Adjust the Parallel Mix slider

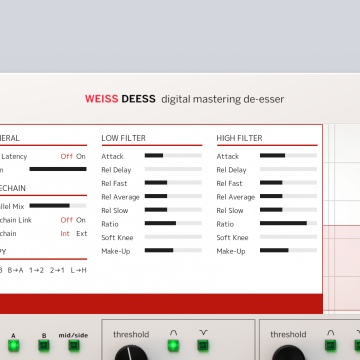click(x=58, y=206)
